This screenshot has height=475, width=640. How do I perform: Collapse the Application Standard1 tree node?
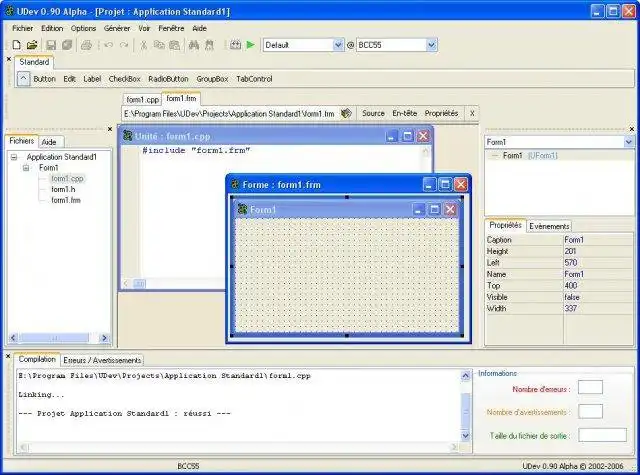[14, 157]
